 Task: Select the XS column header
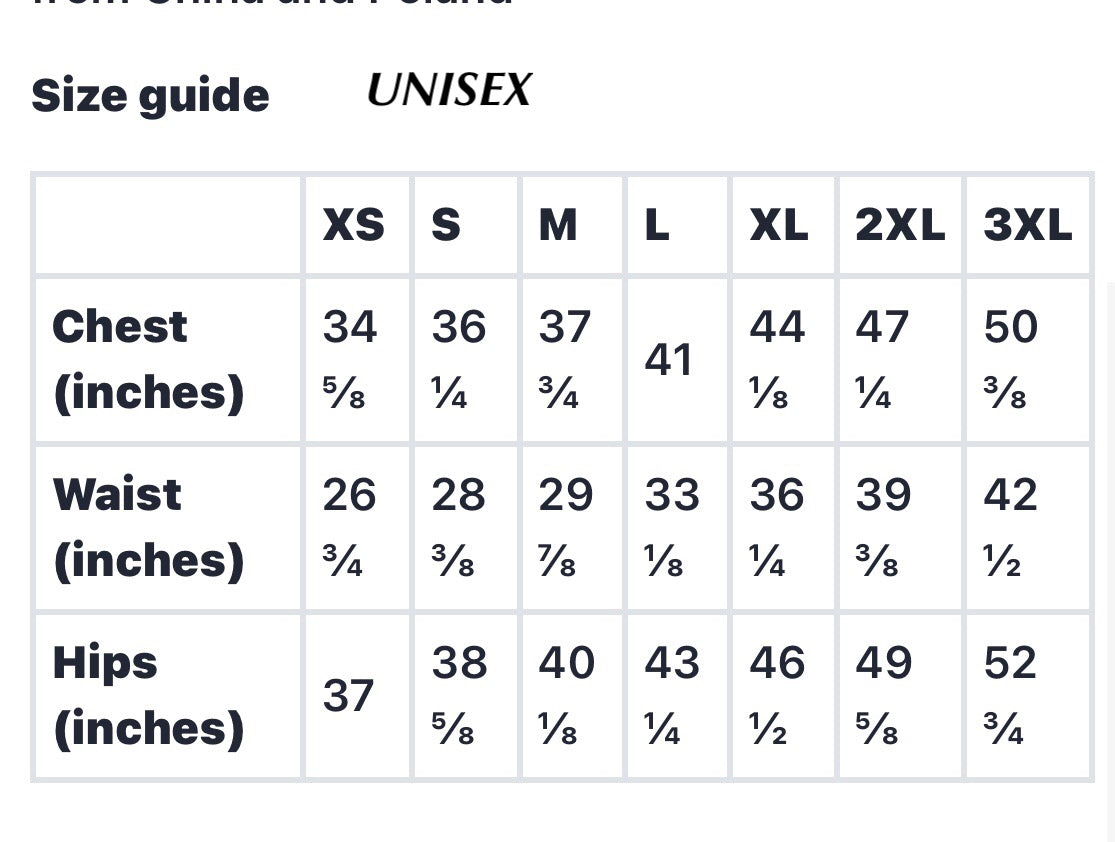353,226
